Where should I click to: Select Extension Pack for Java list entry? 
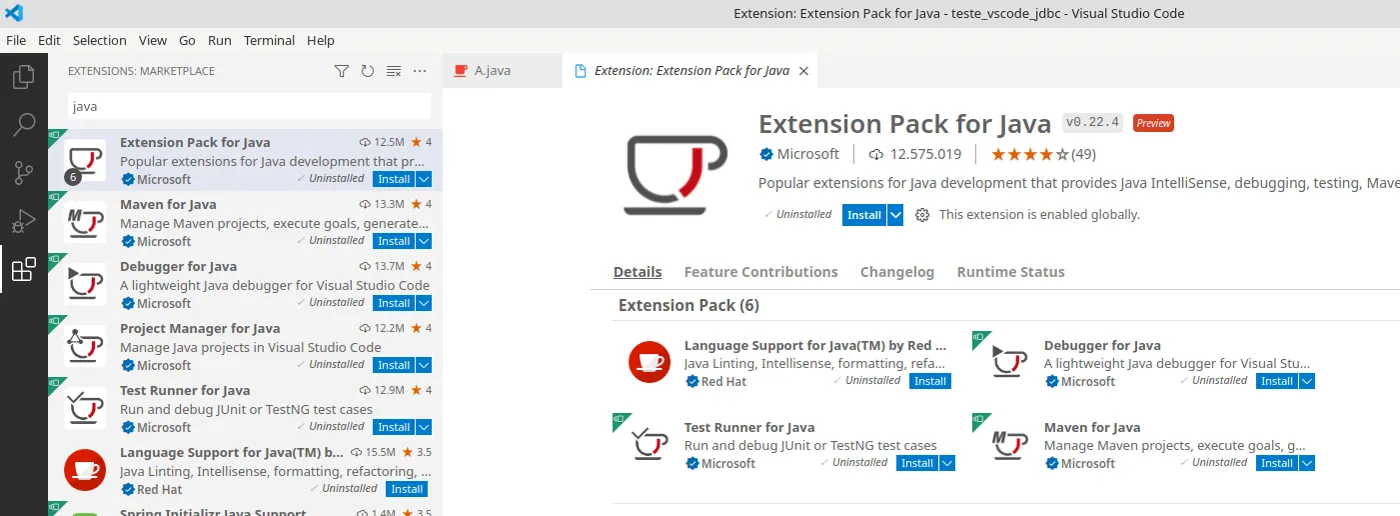click(x=245, y=160)
